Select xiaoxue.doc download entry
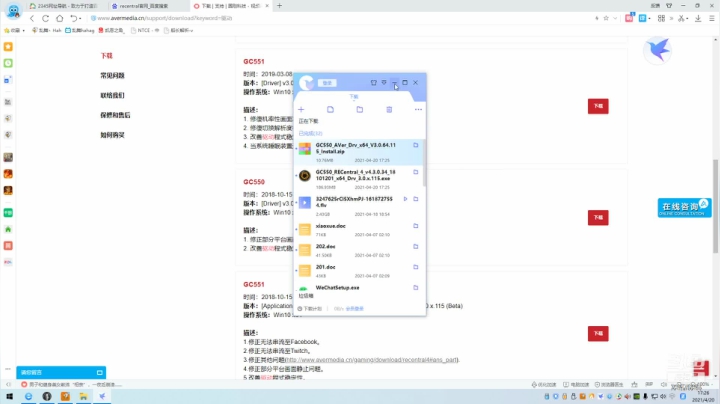 click(x=359, y=230)
